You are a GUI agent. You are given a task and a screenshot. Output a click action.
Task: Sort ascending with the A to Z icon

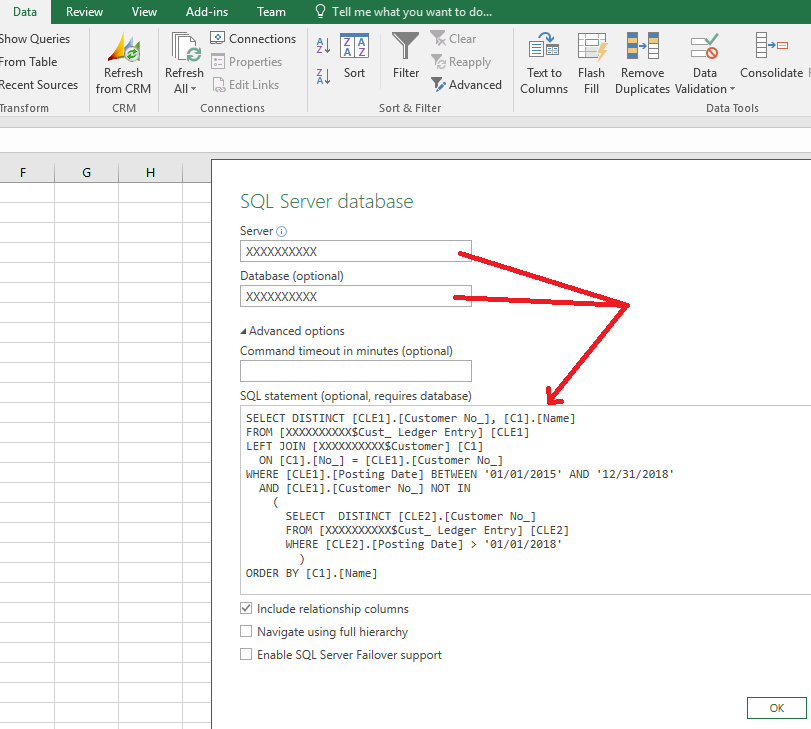pos(323,46)
